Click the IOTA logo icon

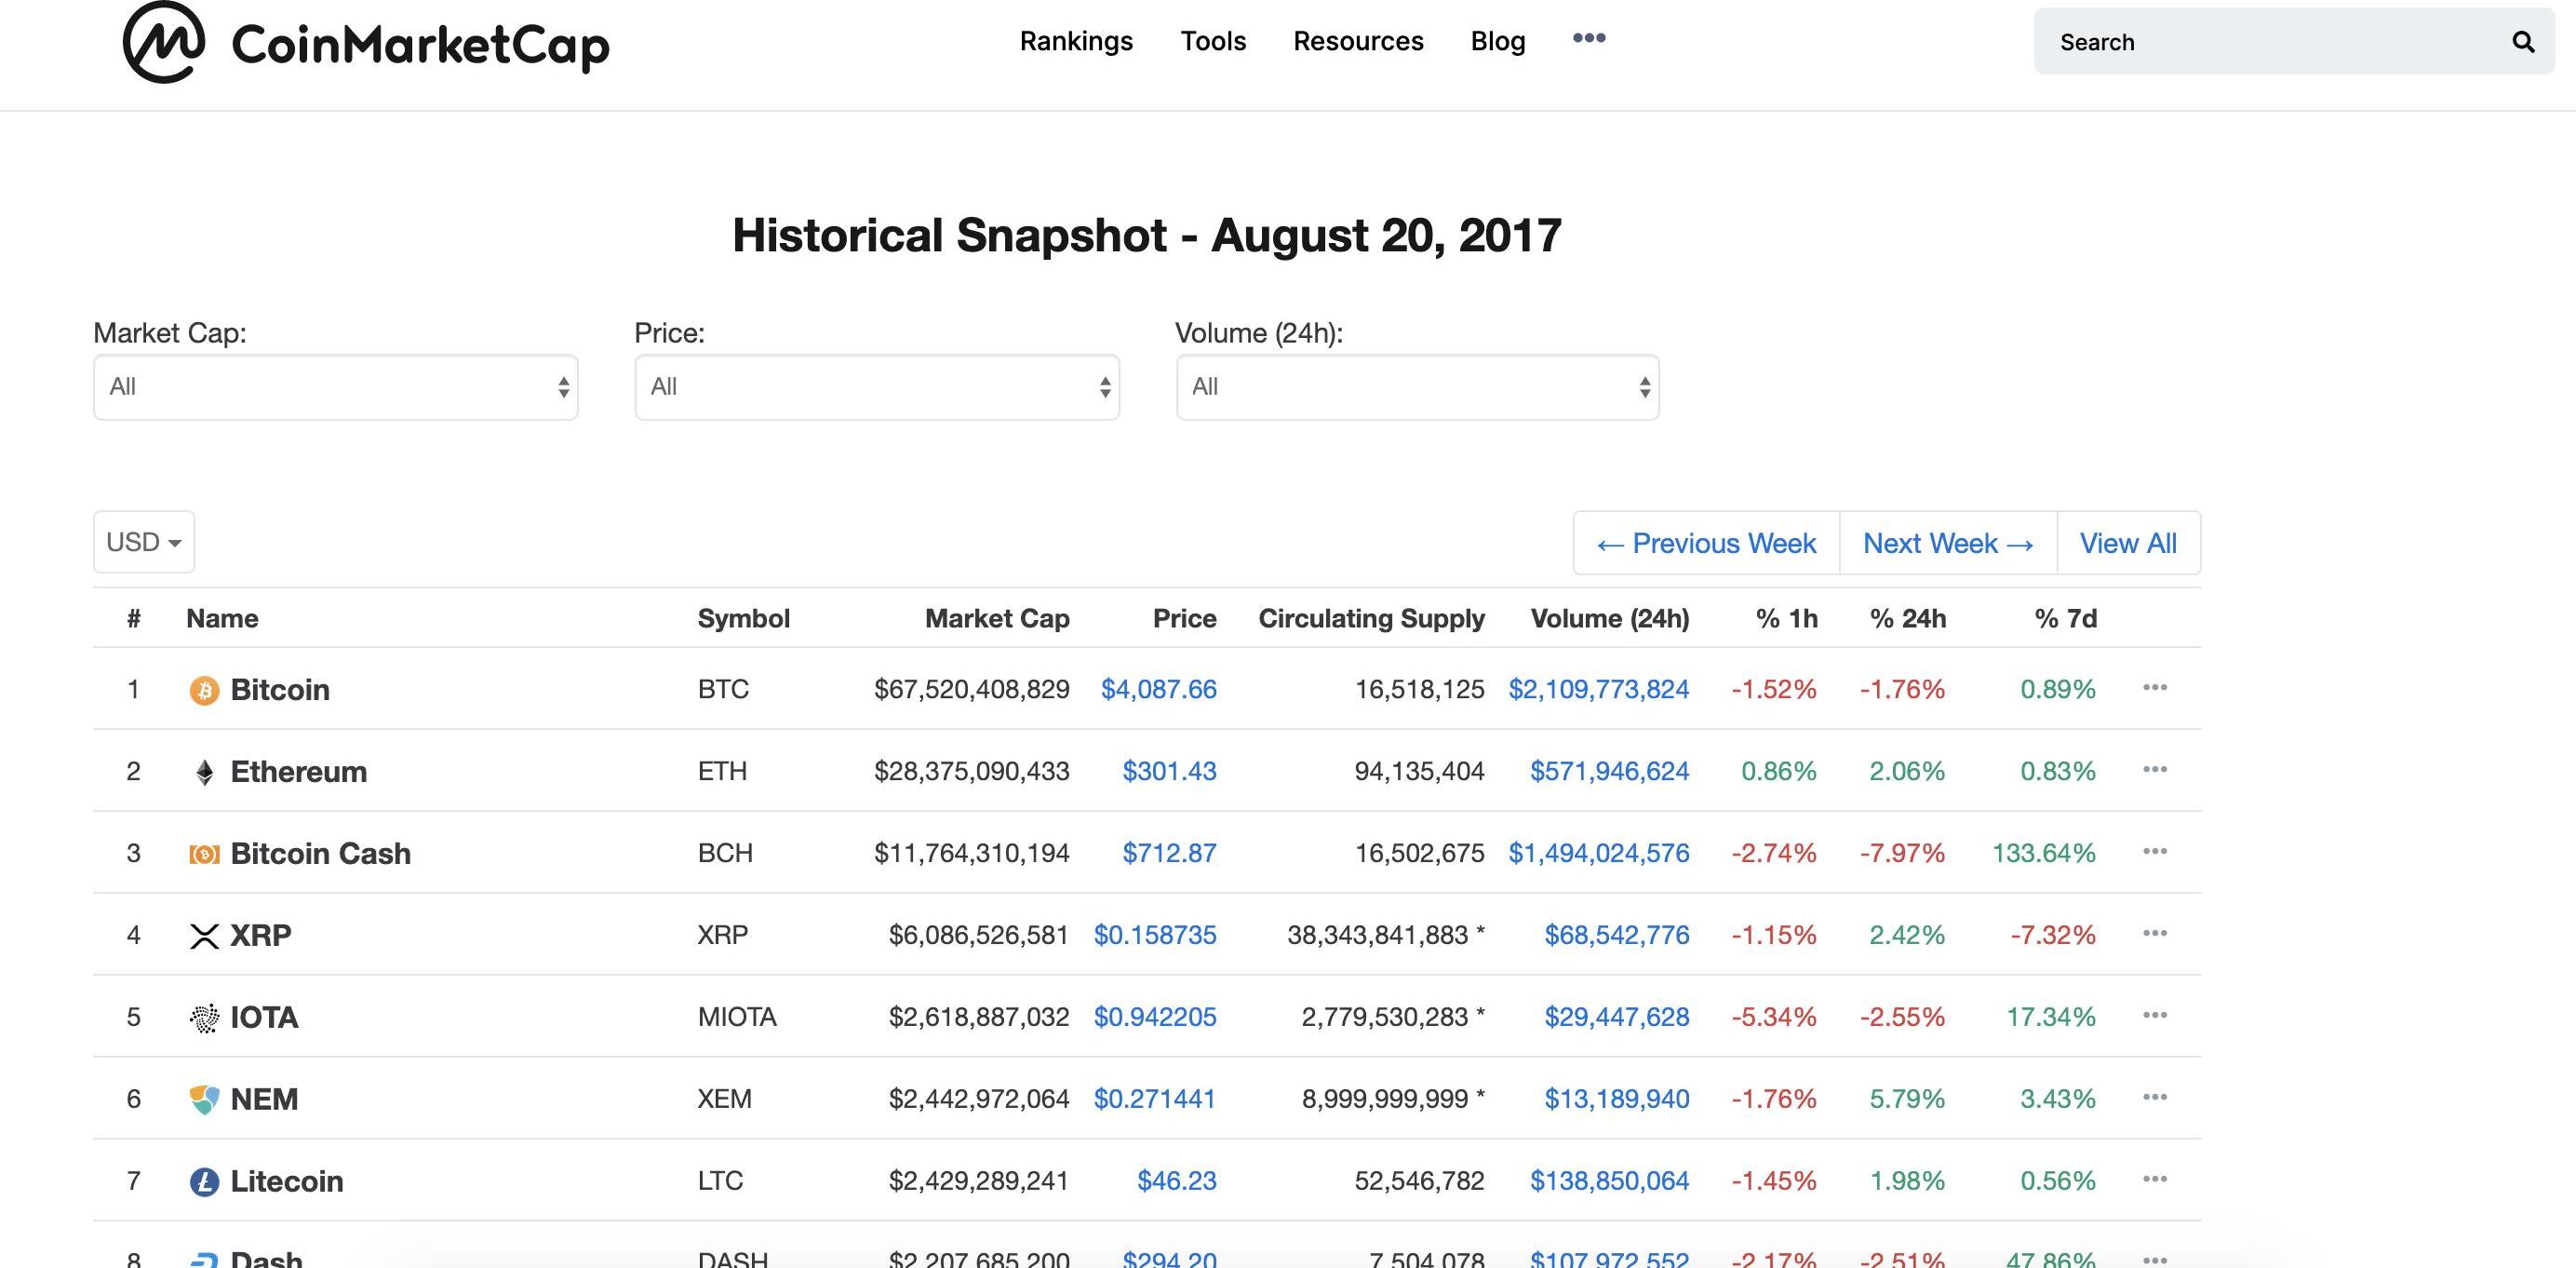click(204, 1018)
